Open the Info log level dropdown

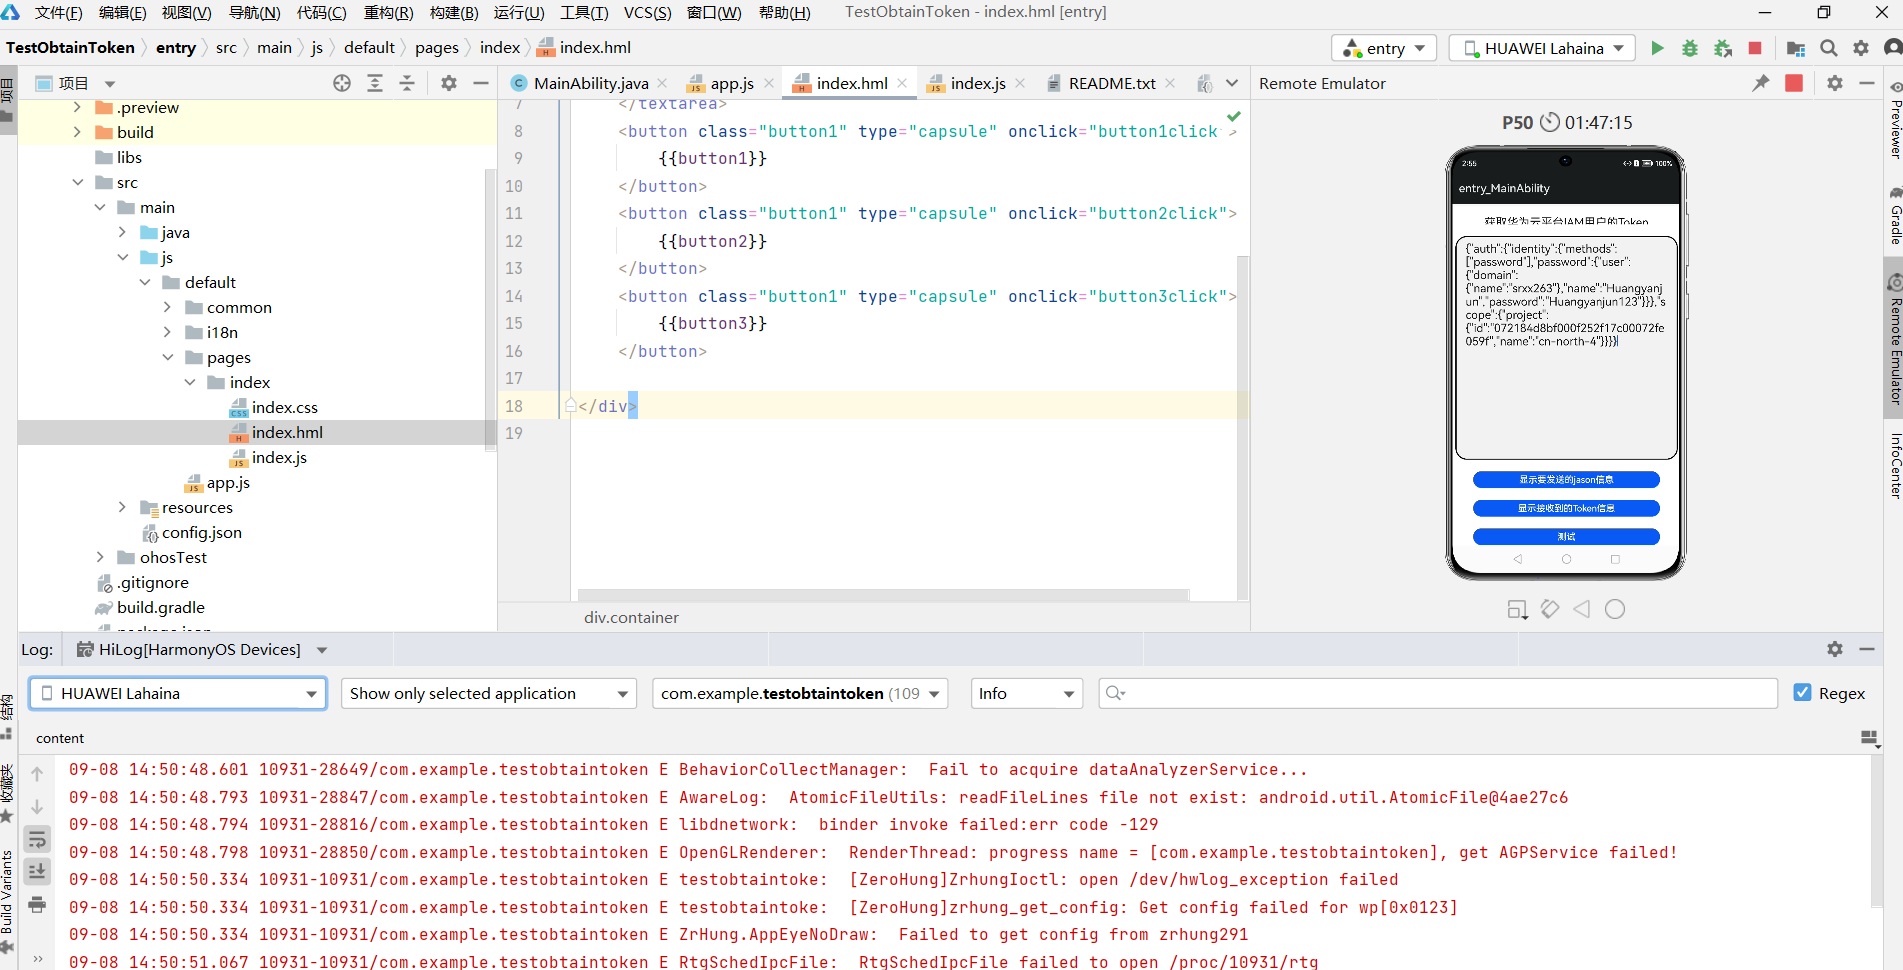point(1027,693)
